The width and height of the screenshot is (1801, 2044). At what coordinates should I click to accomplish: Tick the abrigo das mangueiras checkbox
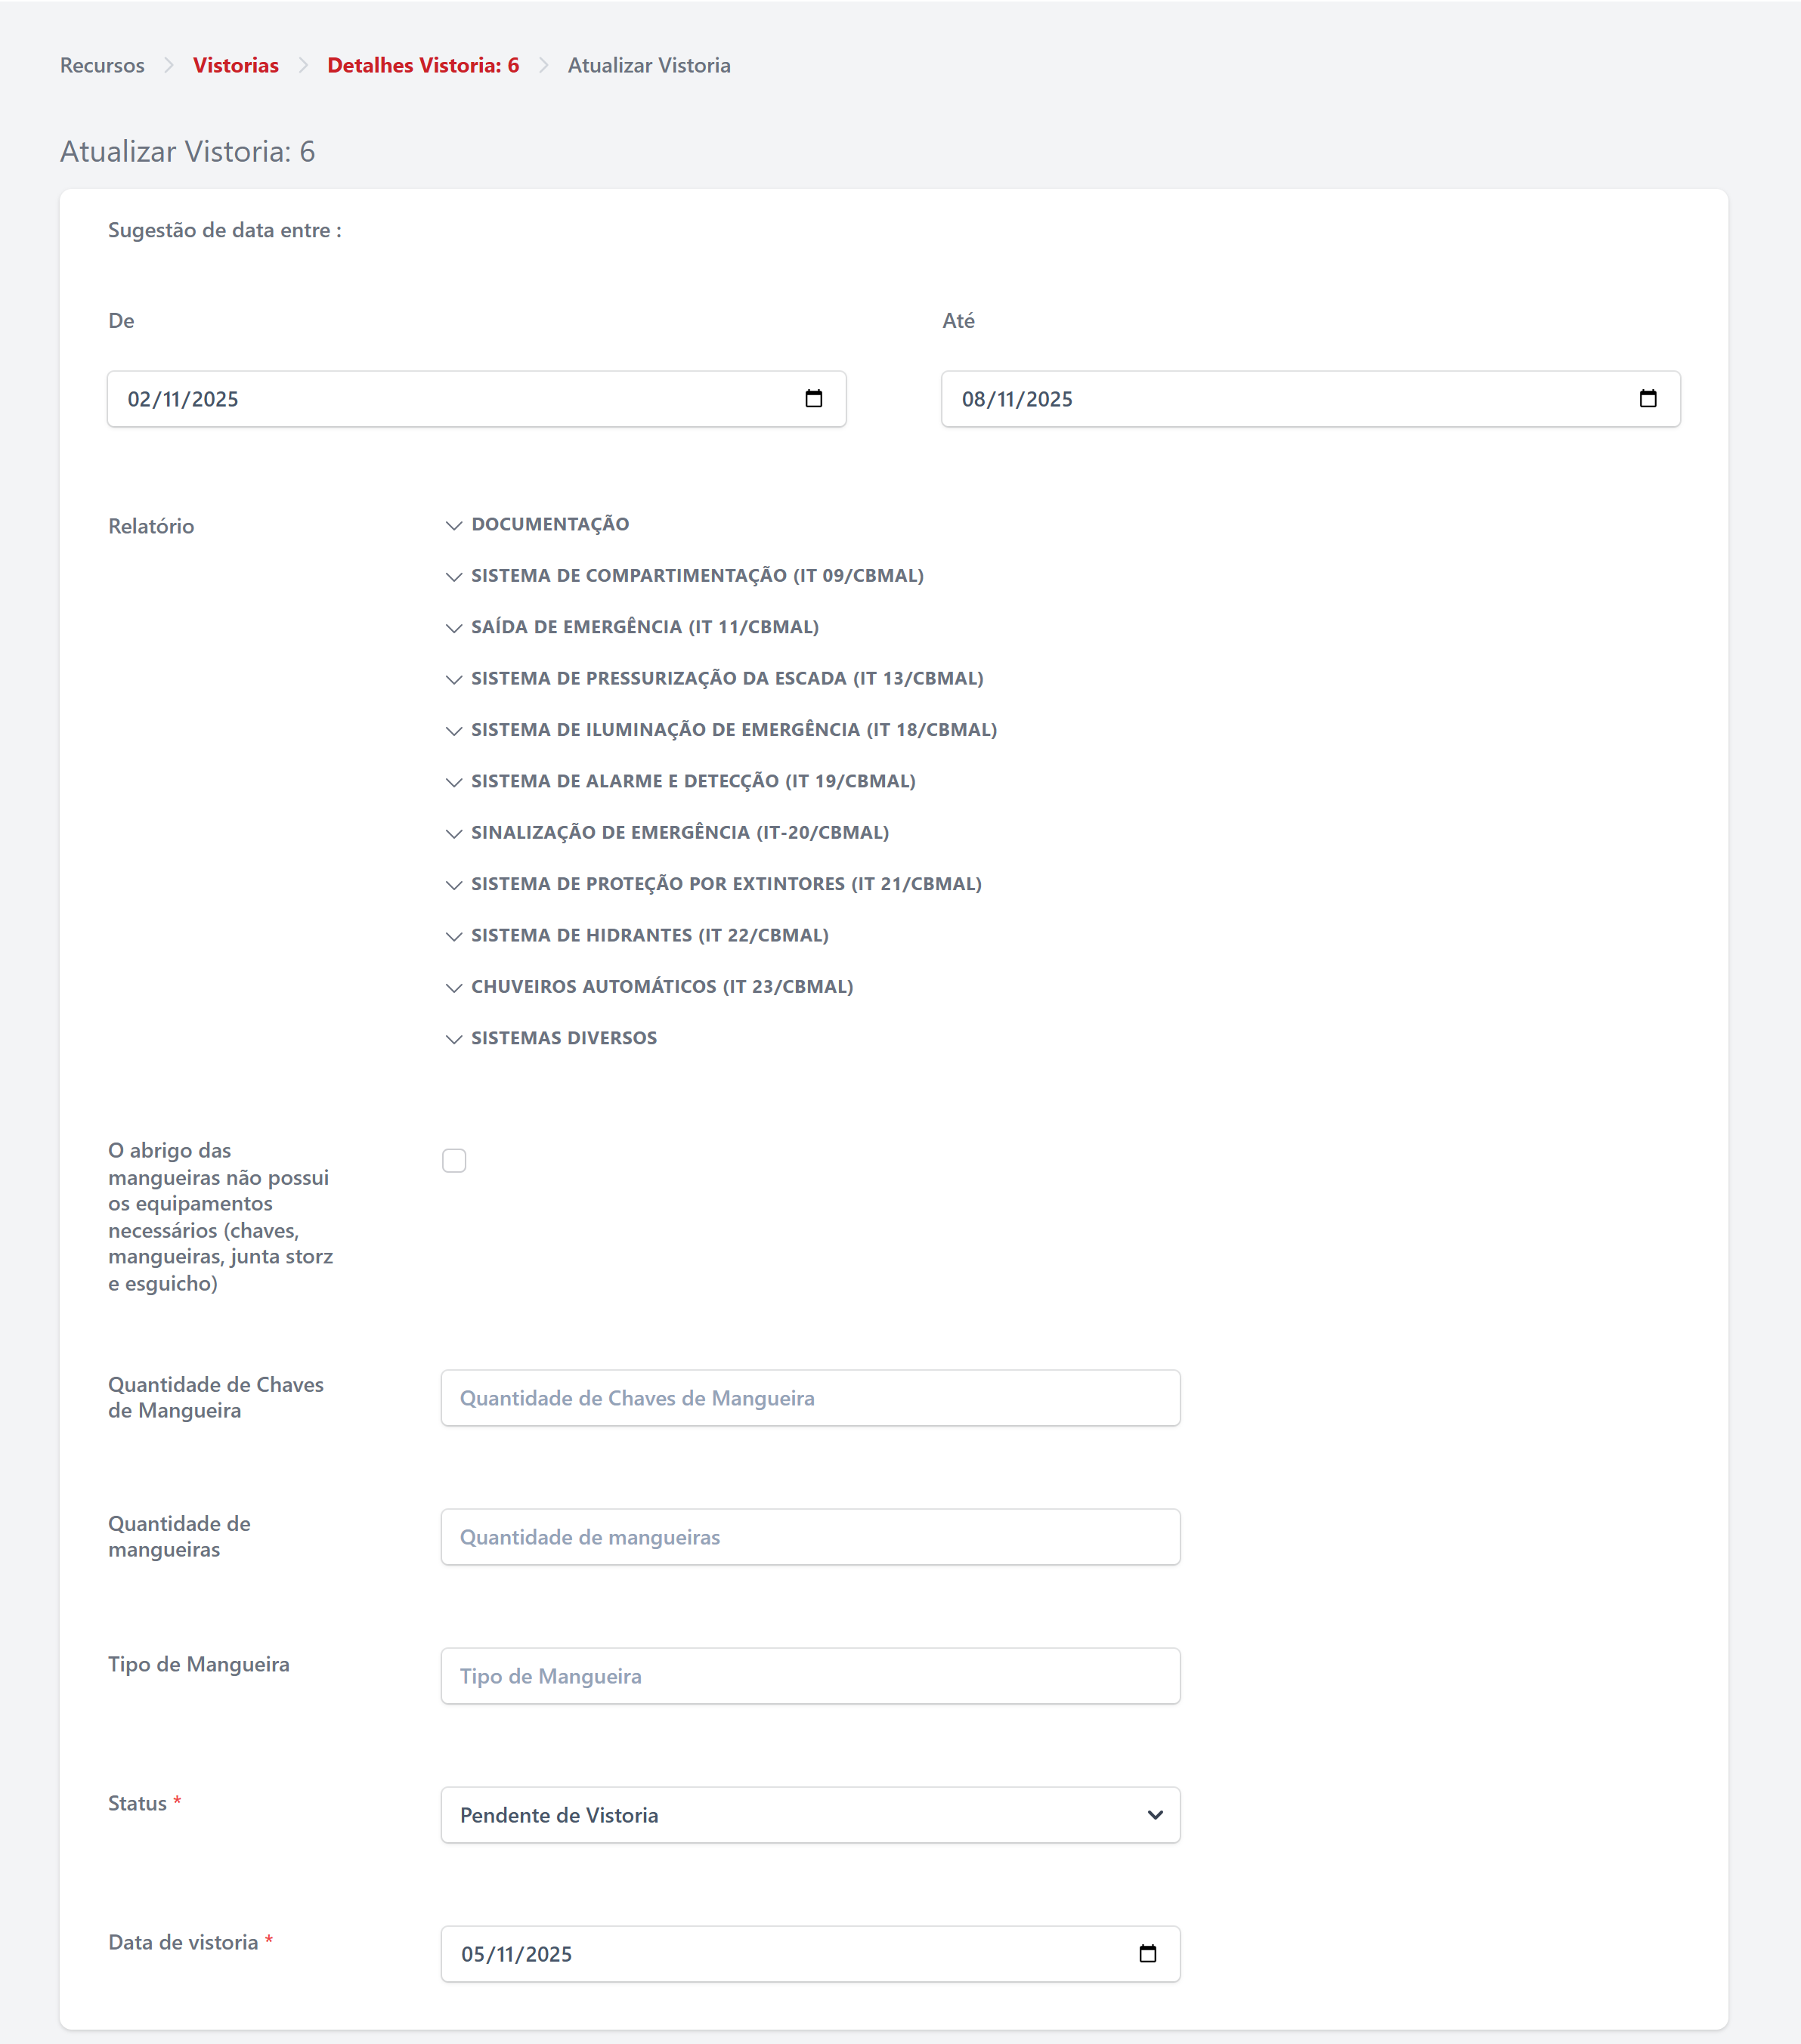(454, 1160)
